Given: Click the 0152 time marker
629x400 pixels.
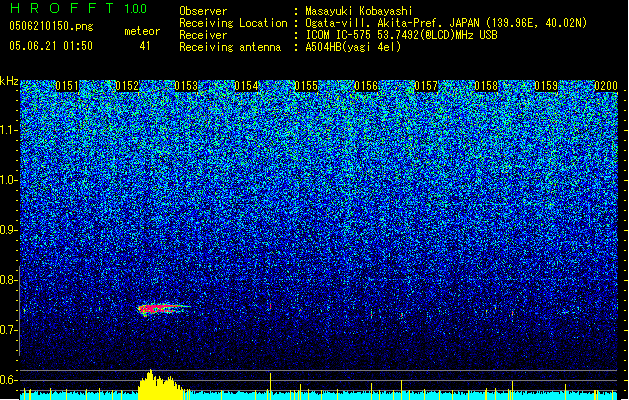Looking at the screenshot, I should [x=127, y=86].
